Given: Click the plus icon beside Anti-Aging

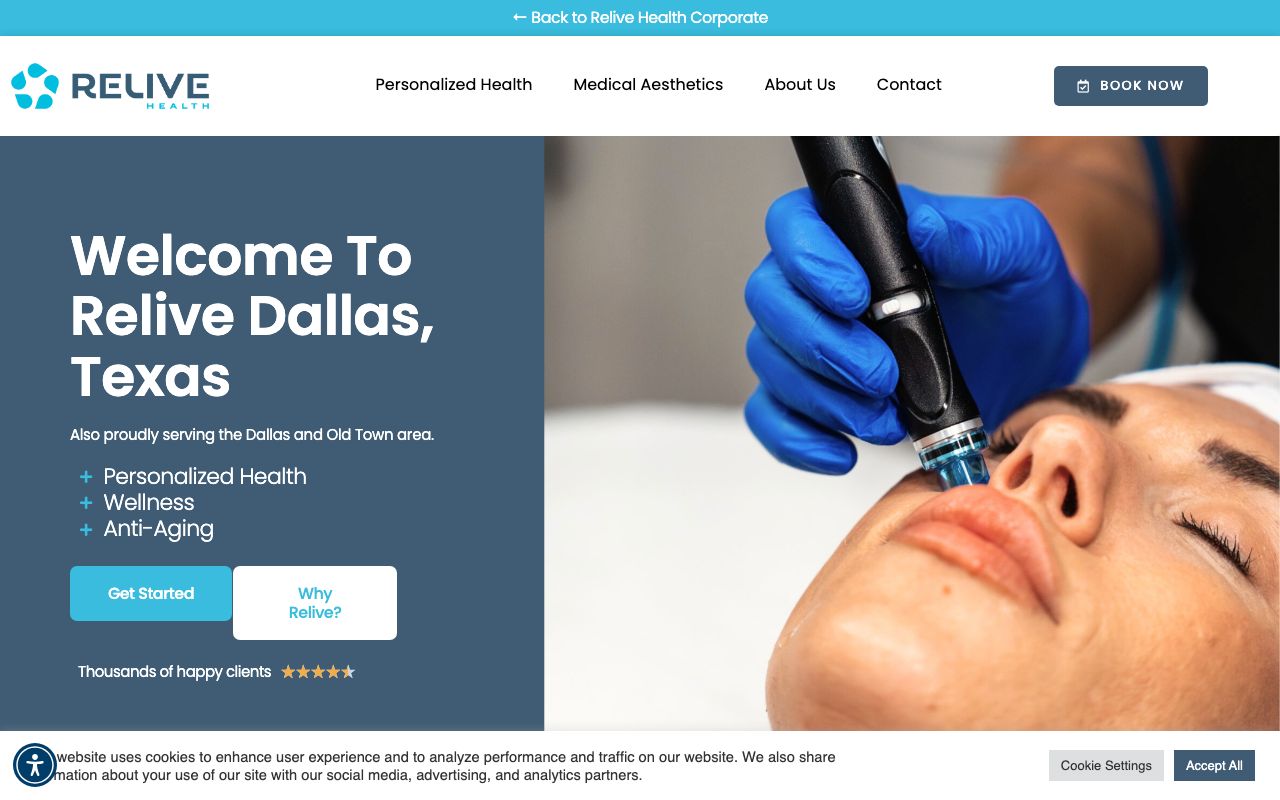Looking at the screenshot, I should tap(86, 529).
